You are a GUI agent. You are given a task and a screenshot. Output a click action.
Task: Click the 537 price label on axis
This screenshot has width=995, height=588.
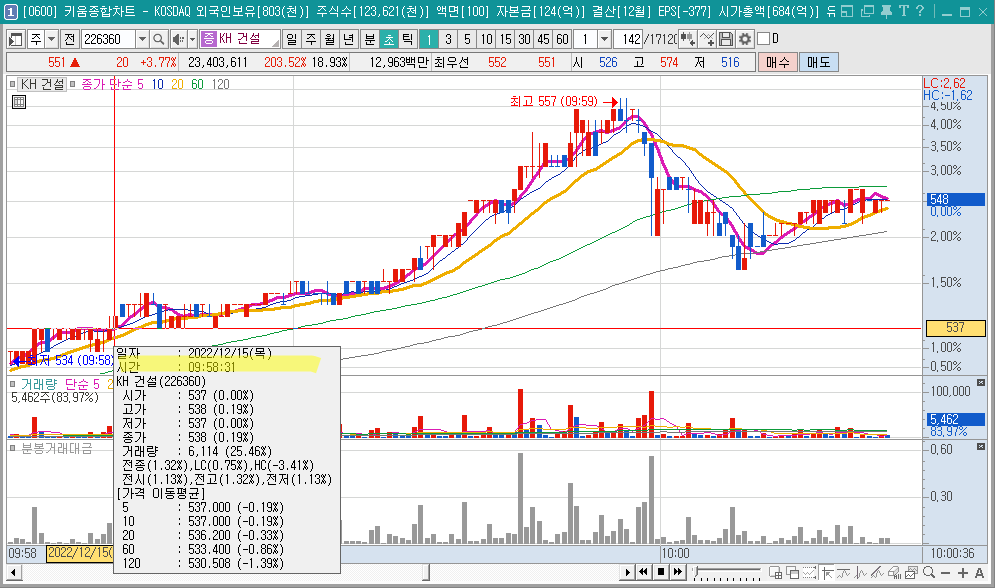click(x=955, y=328)
